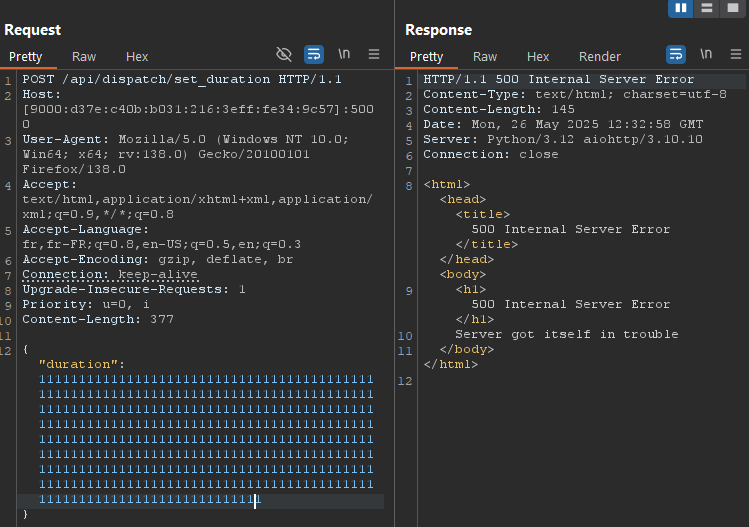The image size is (749, 527).
Task: Click the closing </html> tag
Action: point(450,365)
